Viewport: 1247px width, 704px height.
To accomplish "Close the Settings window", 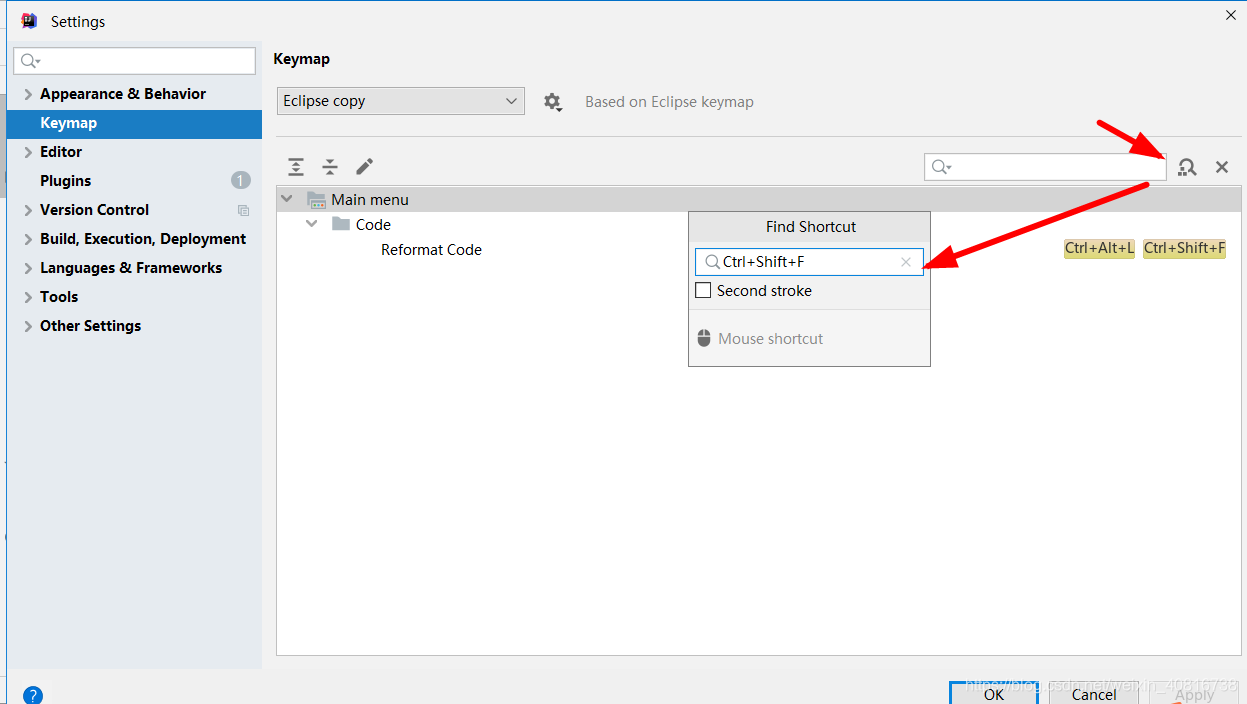I will tap(1230, 14).
